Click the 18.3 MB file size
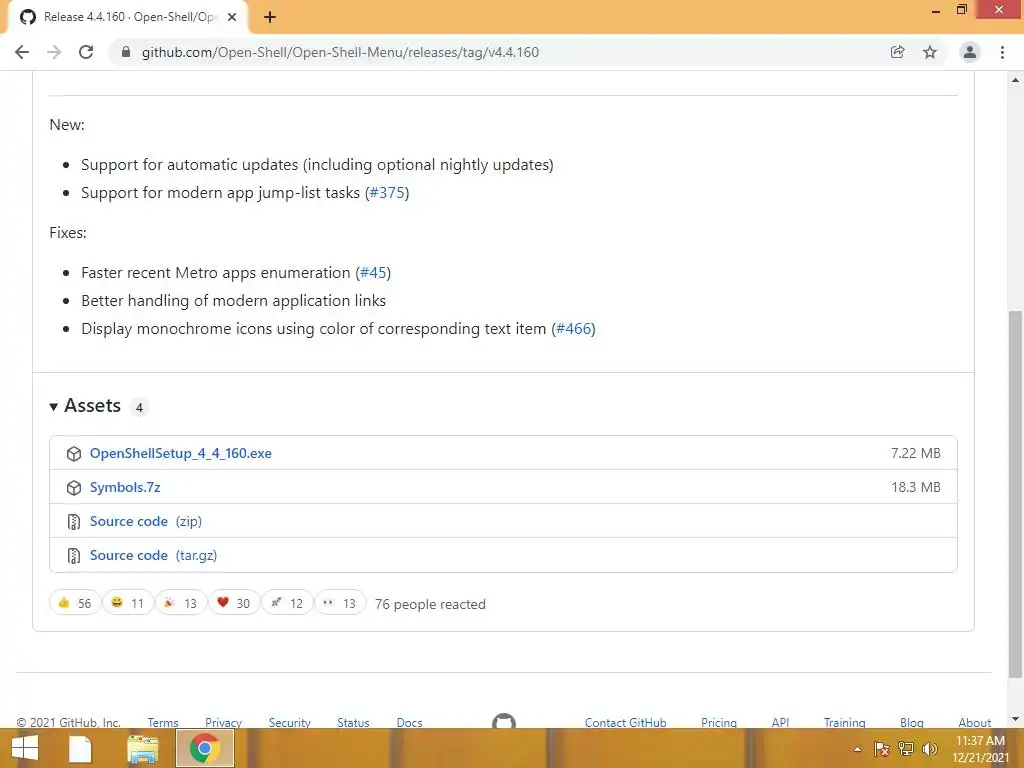The image size is (1024, 768). [x=916, y=487]
